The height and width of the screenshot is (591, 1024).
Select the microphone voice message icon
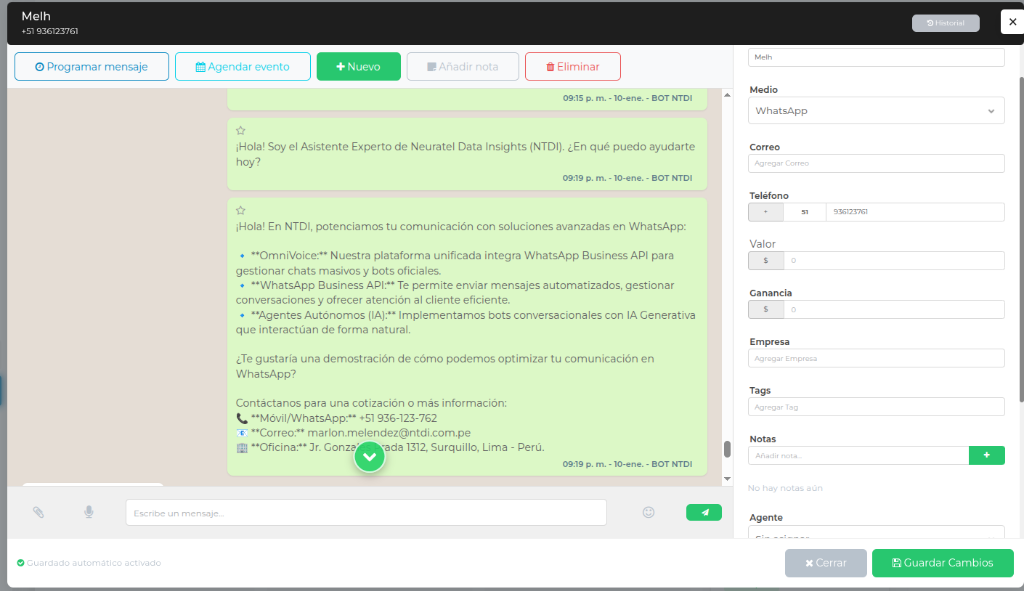(x=89, y=511)
